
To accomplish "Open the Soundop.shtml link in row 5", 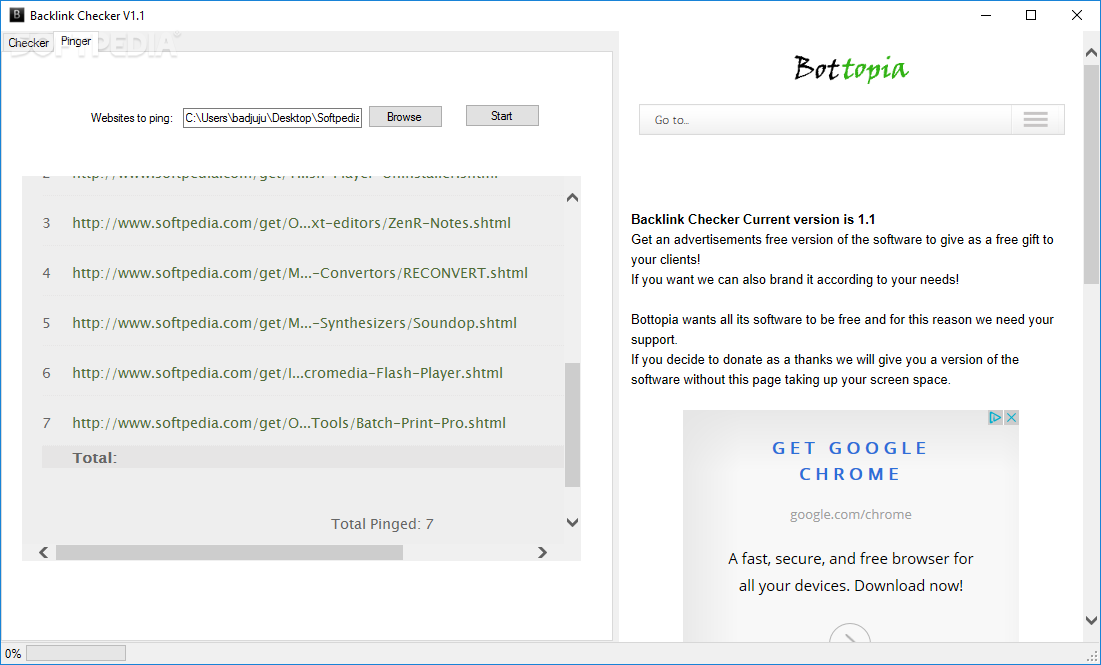I will click(x=294, y=323).
